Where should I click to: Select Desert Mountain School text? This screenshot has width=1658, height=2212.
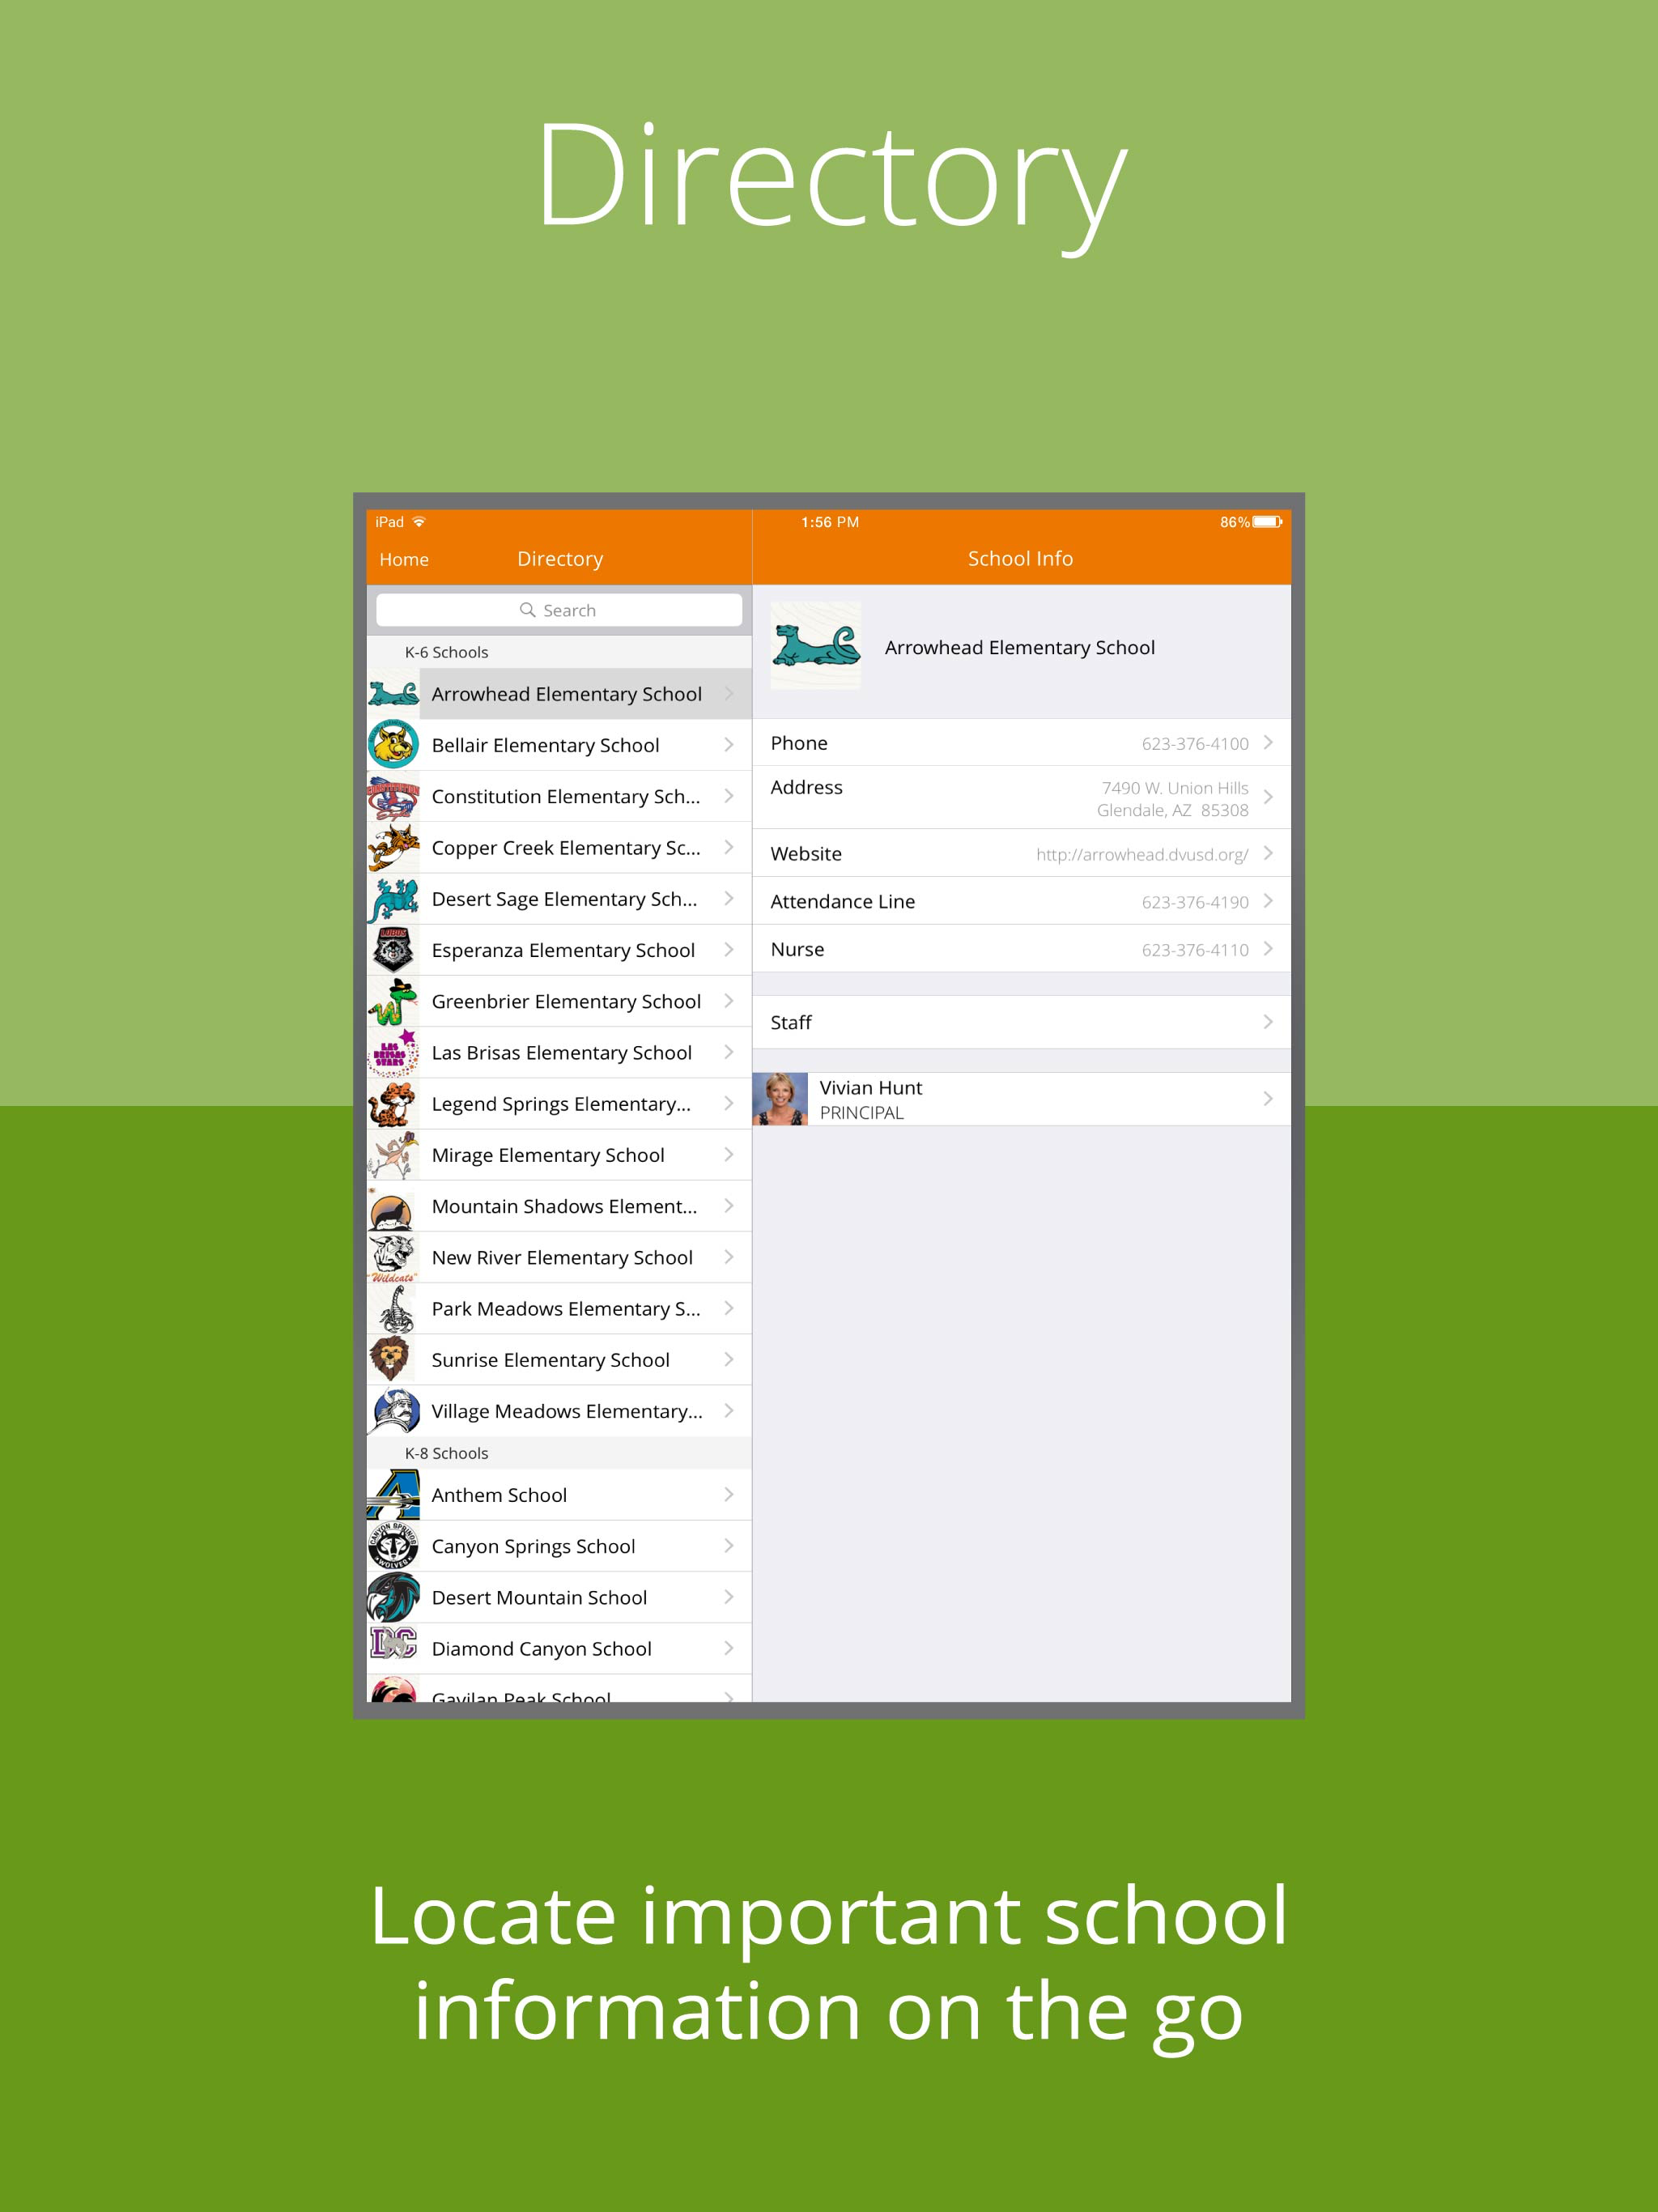[539, 1598]
